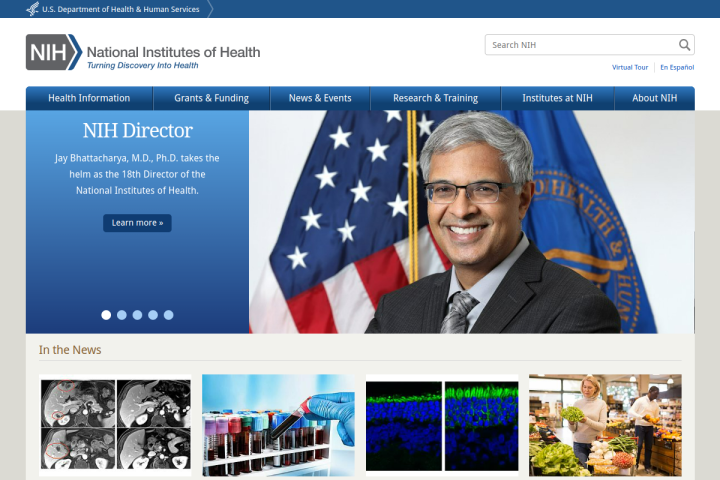Select the fifth carousel slide dot

point(169,315)
